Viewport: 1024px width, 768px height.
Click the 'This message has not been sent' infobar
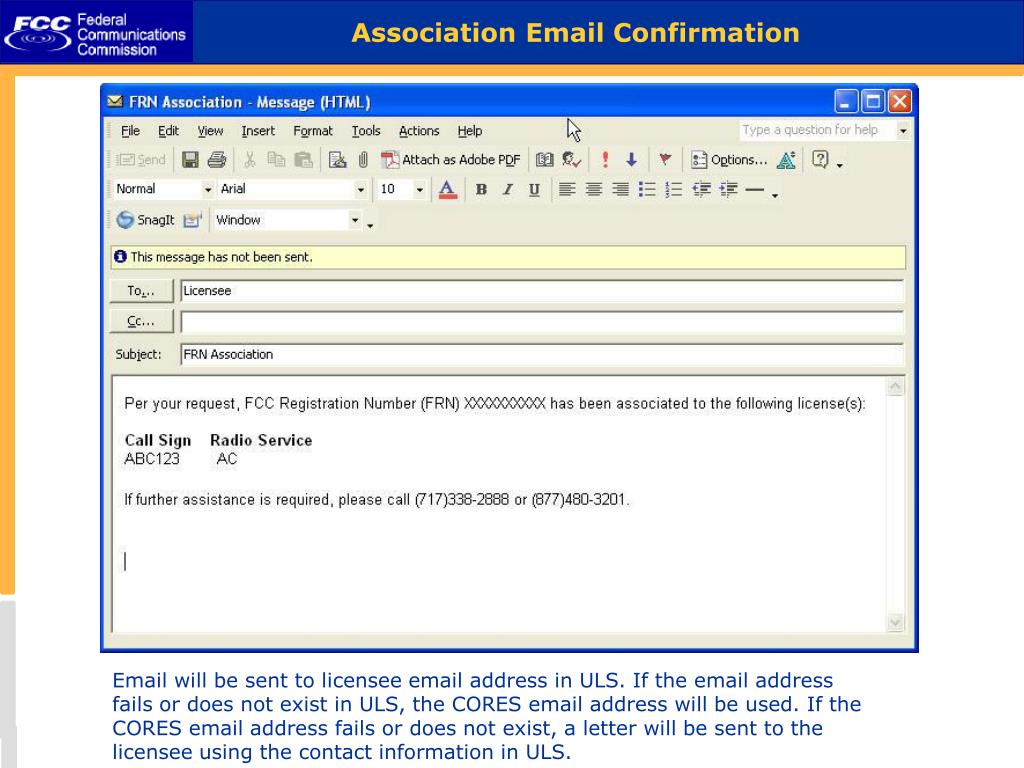pyautogui.click(x=508, y=257)
